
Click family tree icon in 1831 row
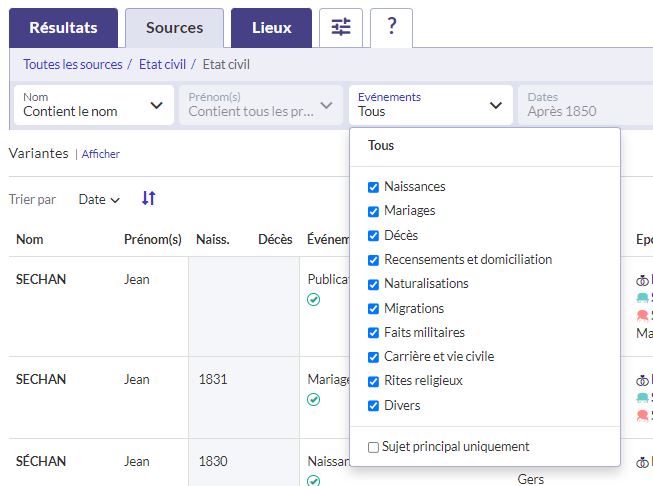[x=643, y=380]
